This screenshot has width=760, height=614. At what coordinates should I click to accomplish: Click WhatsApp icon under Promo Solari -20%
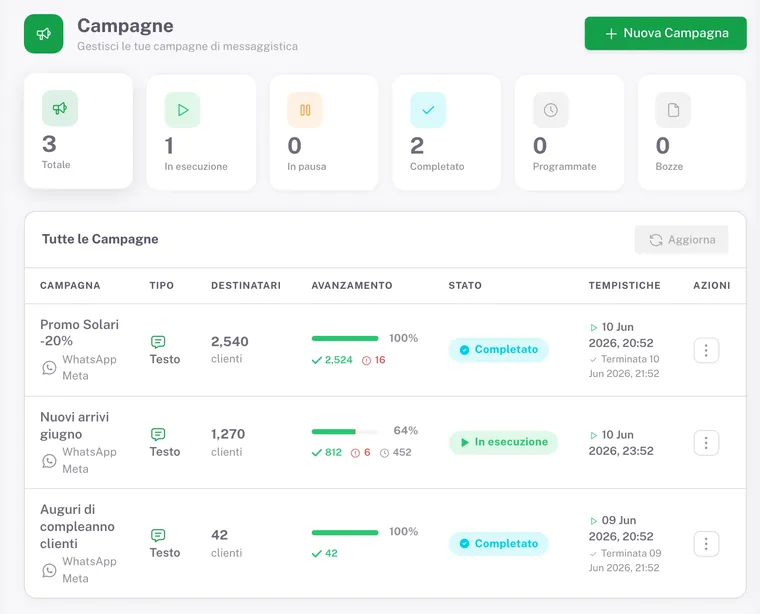49,368
